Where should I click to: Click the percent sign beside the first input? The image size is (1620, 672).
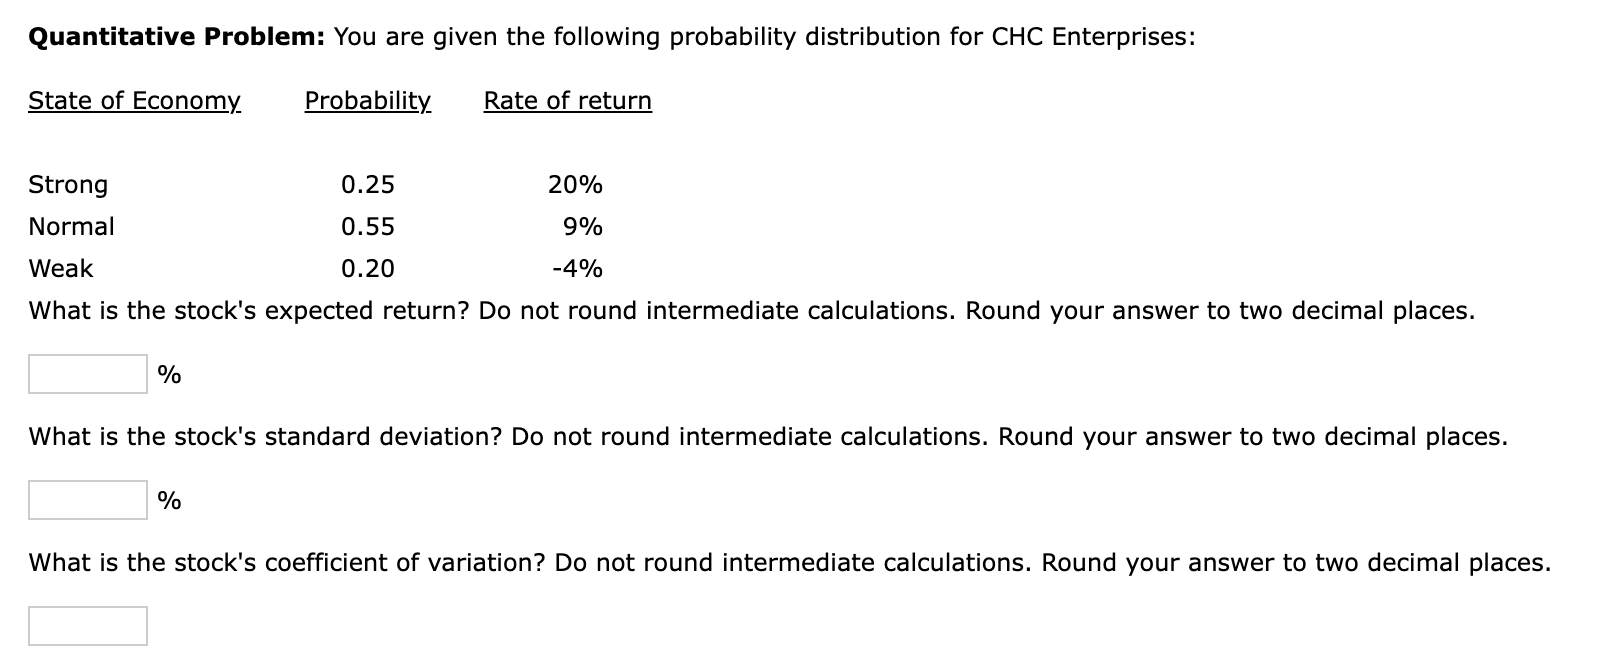point(170,374)
